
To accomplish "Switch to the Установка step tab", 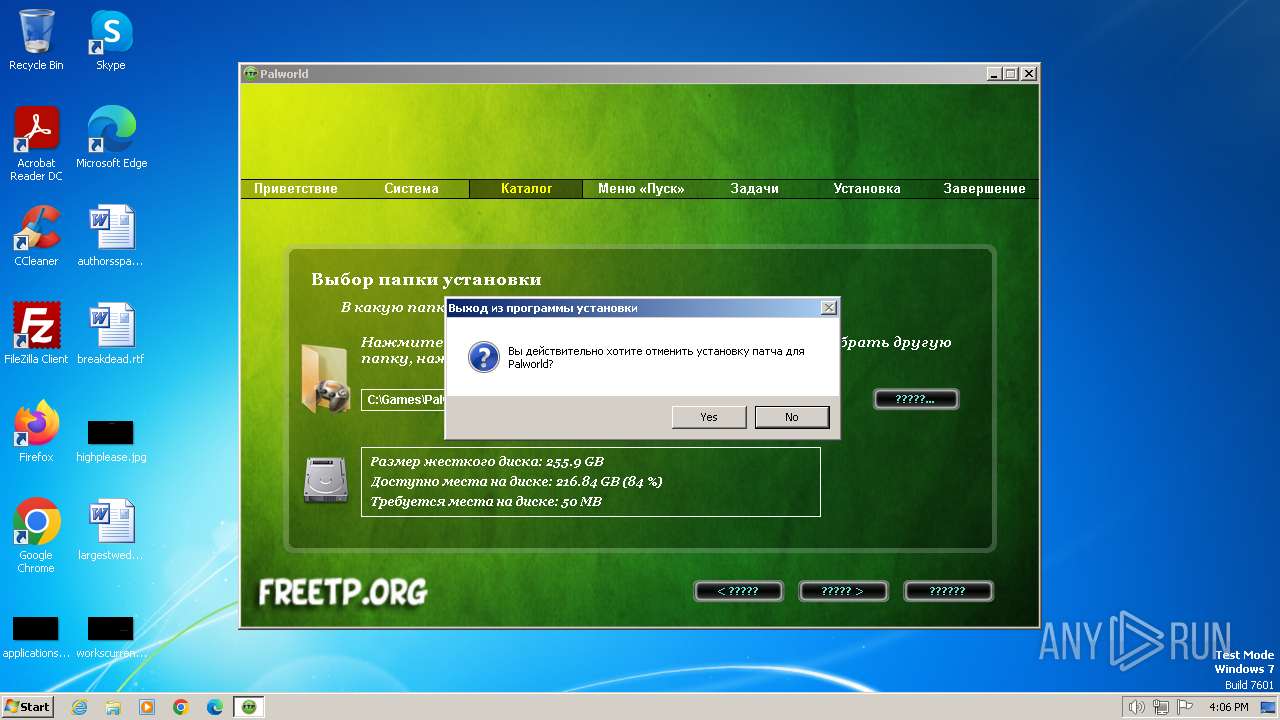I will click(867, 189).
